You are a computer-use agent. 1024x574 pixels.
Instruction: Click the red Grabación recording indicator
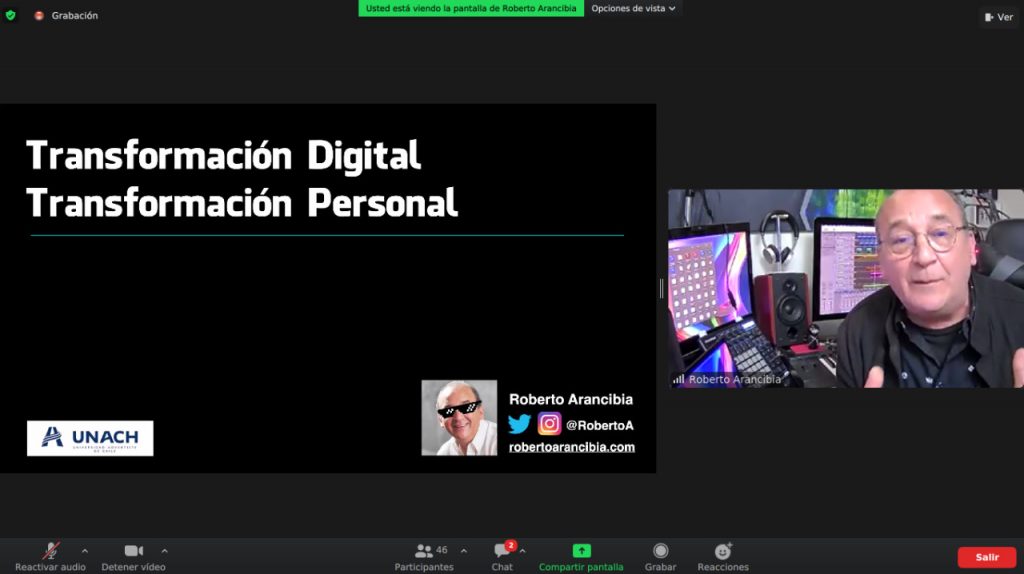40,16
